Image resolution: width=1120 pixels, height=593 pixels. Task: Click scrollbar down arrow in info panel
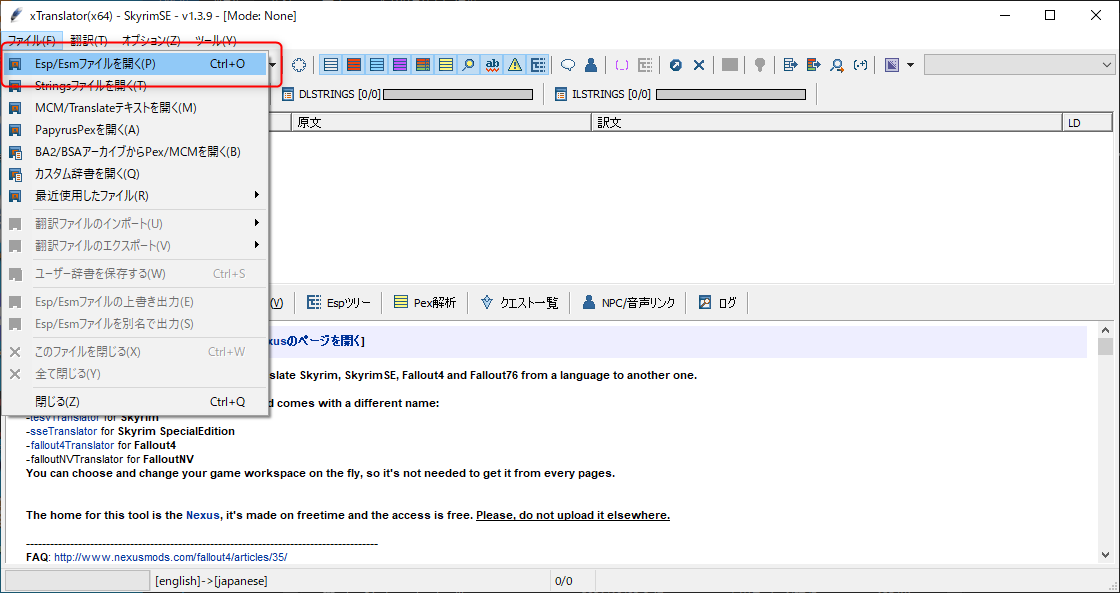coord(1105,555)
